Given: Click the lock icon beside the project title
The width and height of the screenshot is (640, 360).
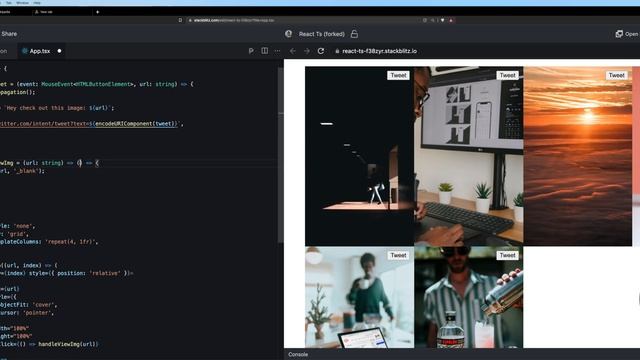Looking at the screenshot, I should [354, 34].
